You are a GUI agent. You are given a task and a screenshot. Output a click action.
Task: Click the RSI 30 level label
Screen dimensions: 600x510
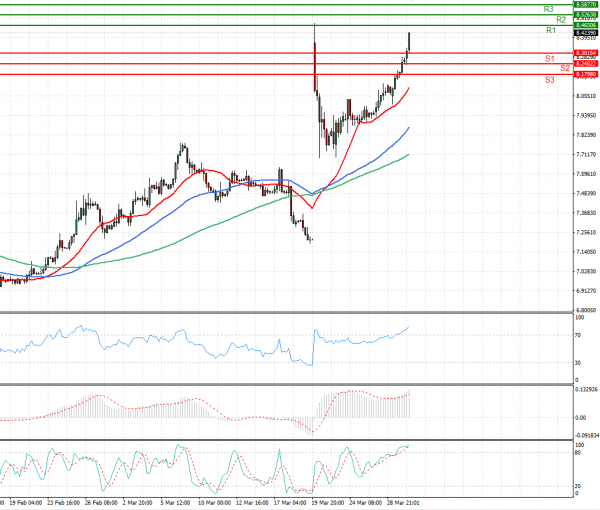point(578,363)
